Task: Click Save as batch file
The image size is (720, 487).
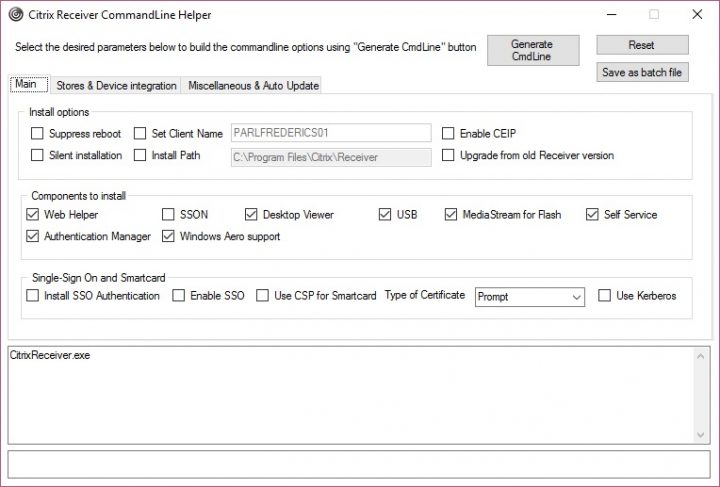Action: (643, 73)
